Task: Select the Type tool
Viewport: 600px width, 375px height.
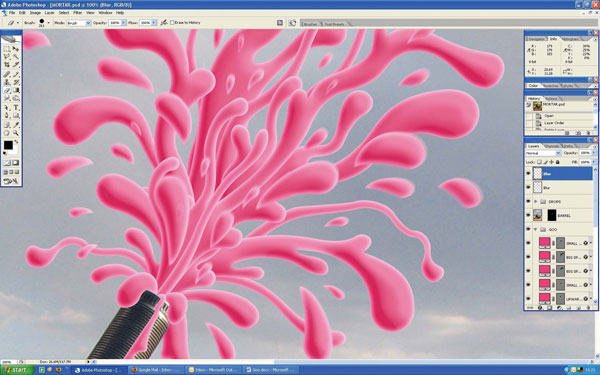Action: (16, 108)
